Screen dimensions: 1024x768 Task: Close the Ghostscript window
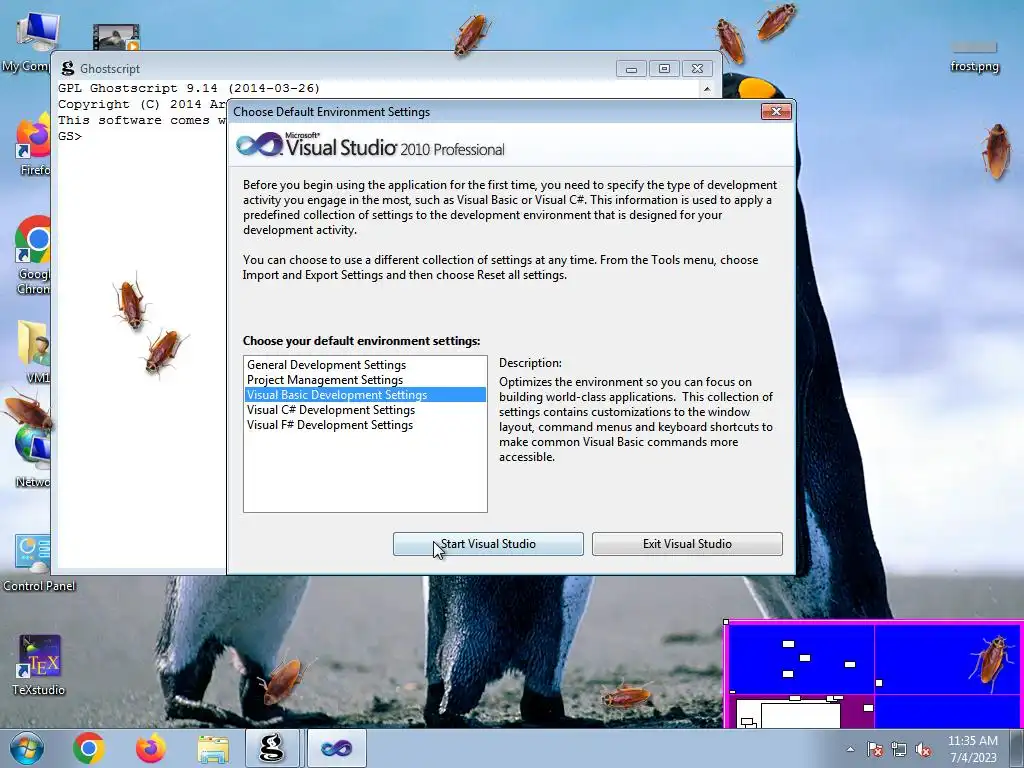click(697, 69)
